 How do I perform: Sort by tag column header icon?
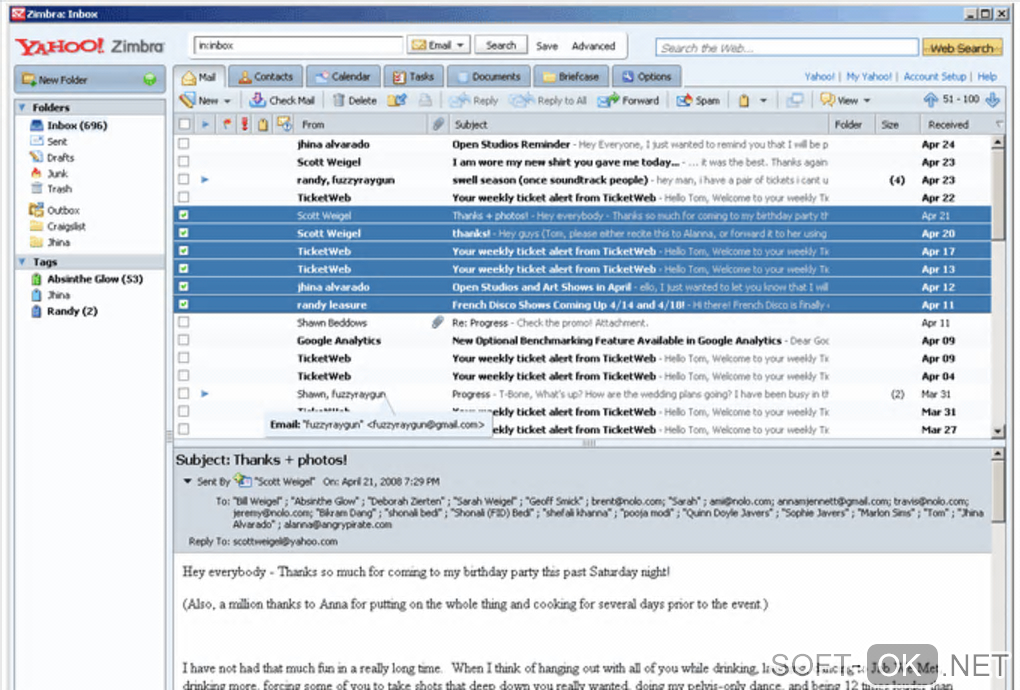263,124
